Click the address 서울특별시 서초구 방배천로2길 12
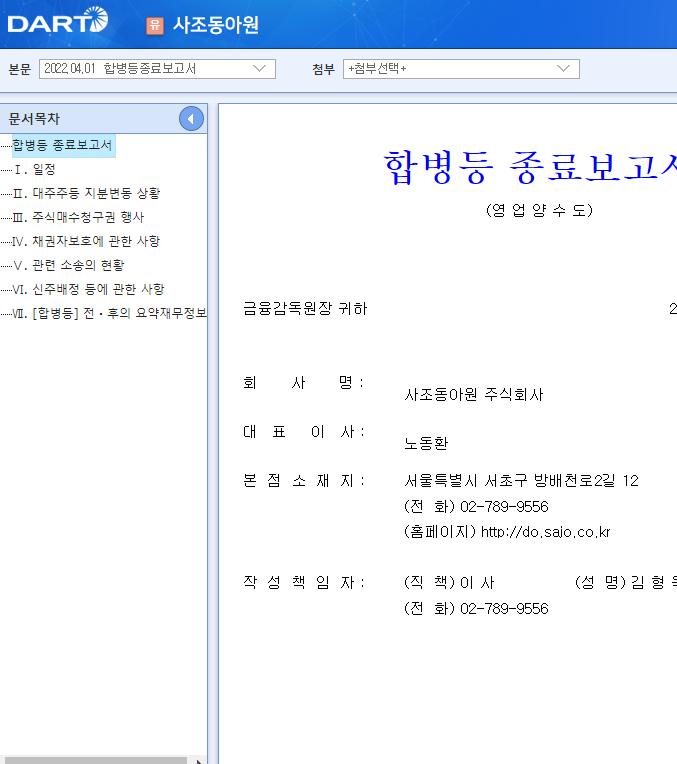This screenshot has width=677, height=764. (x=522, y=481)
